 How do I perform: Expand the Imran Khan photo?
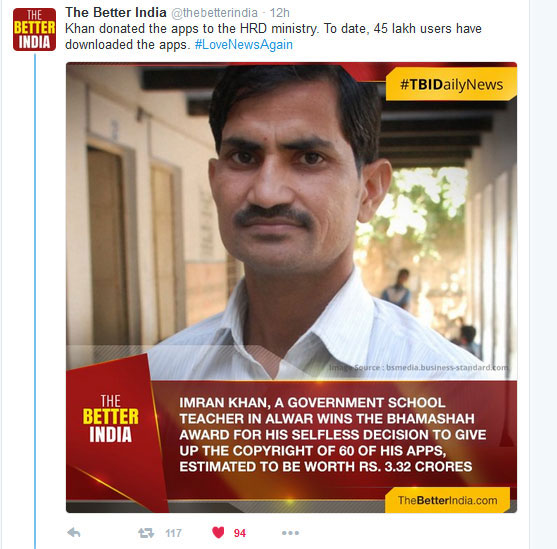click(291, 287)
